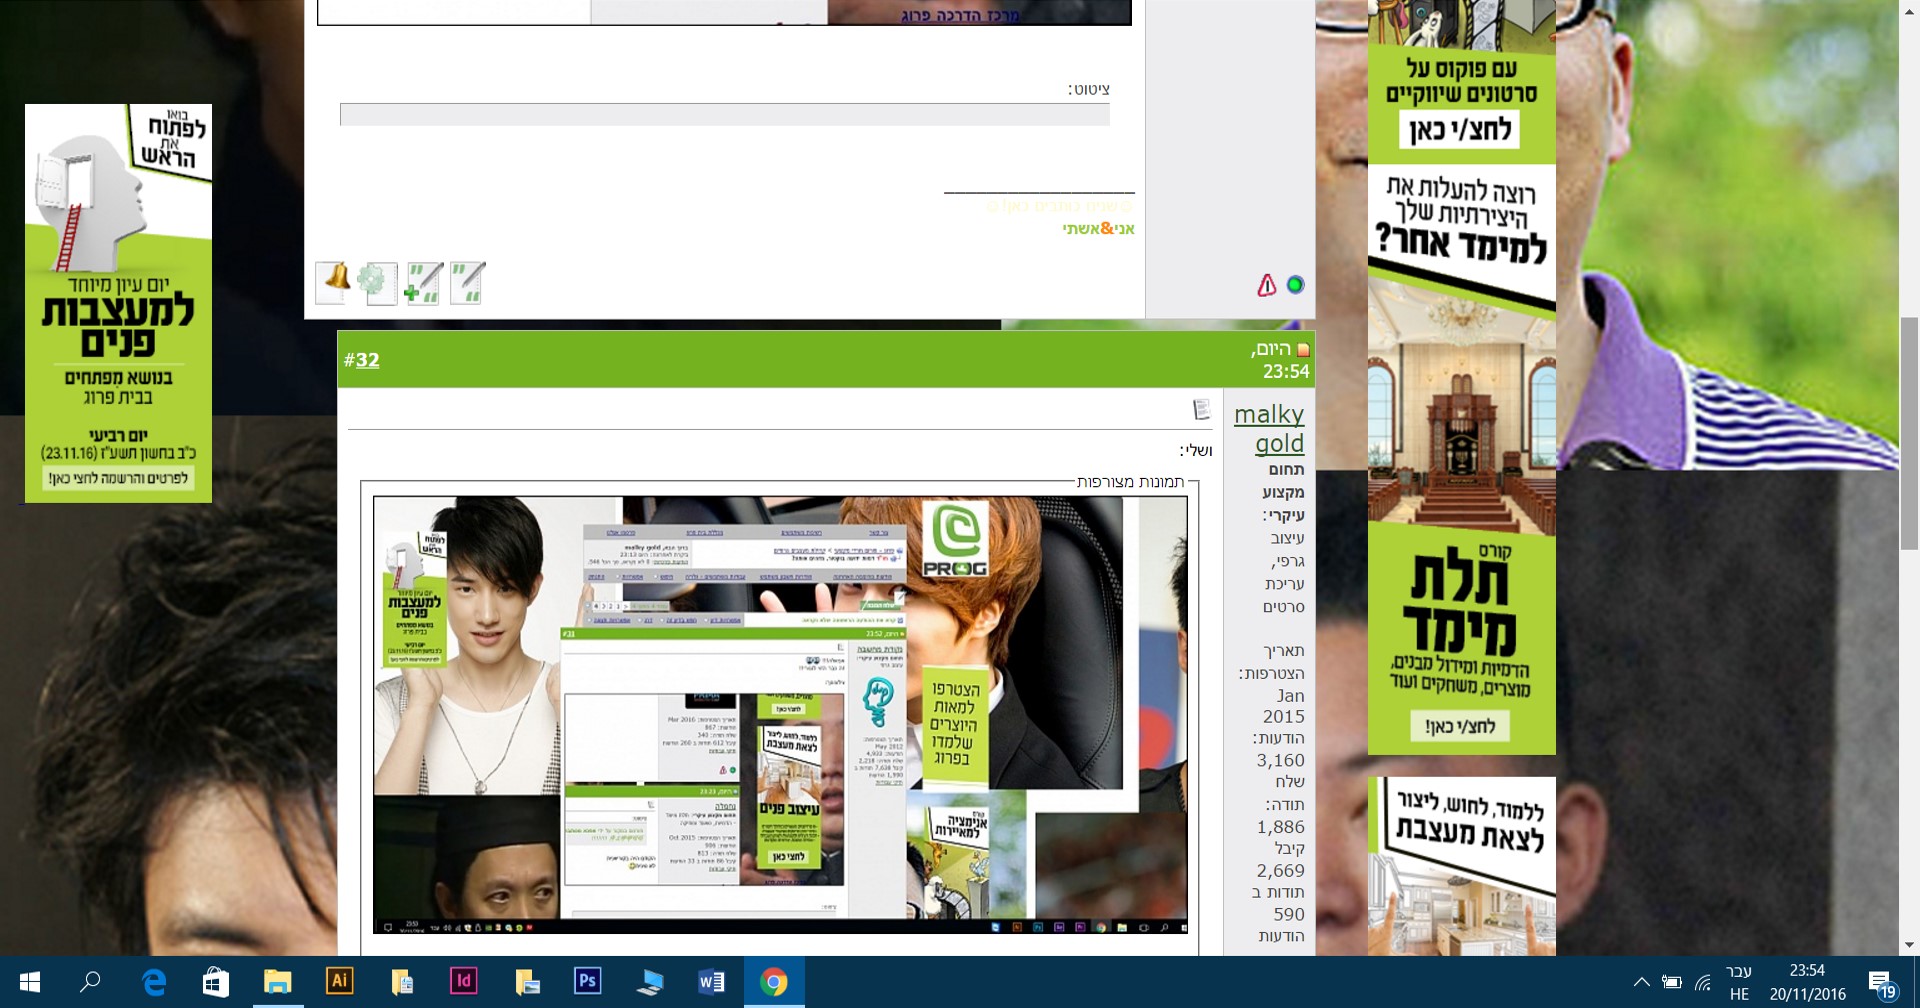Click the gear-on-page icon beside the bell
1920x1008 pixels.
point(377,283)
